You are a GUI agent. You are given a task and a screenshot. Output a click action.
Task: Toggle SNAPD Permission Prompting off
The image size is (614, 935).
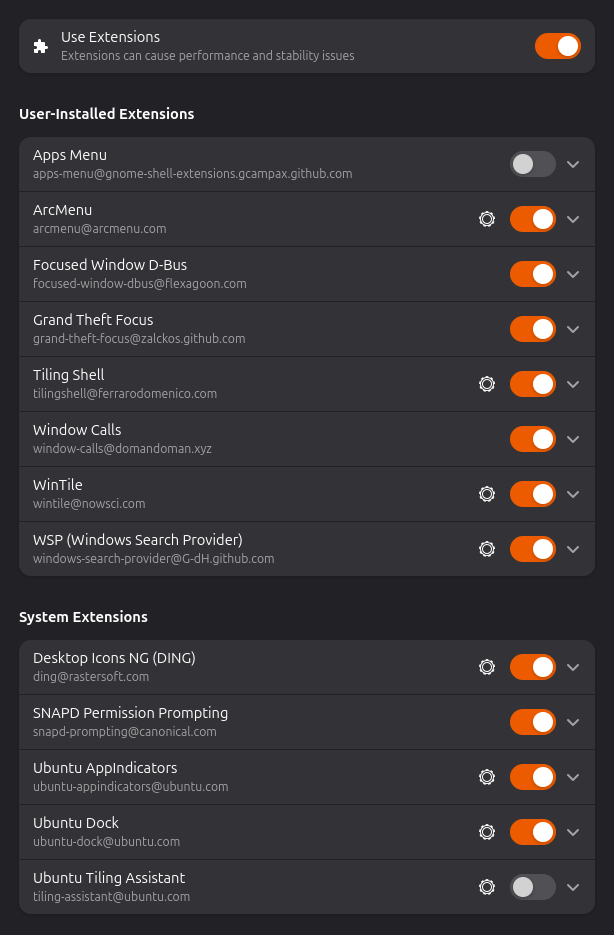click(x=532, y=722)
